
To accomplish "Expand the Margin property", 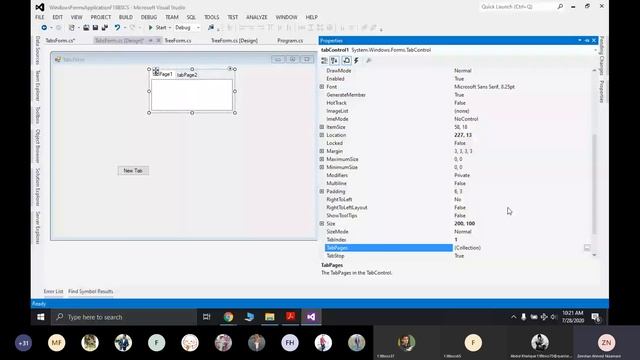I will pyautogui.click(x=322, y=151).
